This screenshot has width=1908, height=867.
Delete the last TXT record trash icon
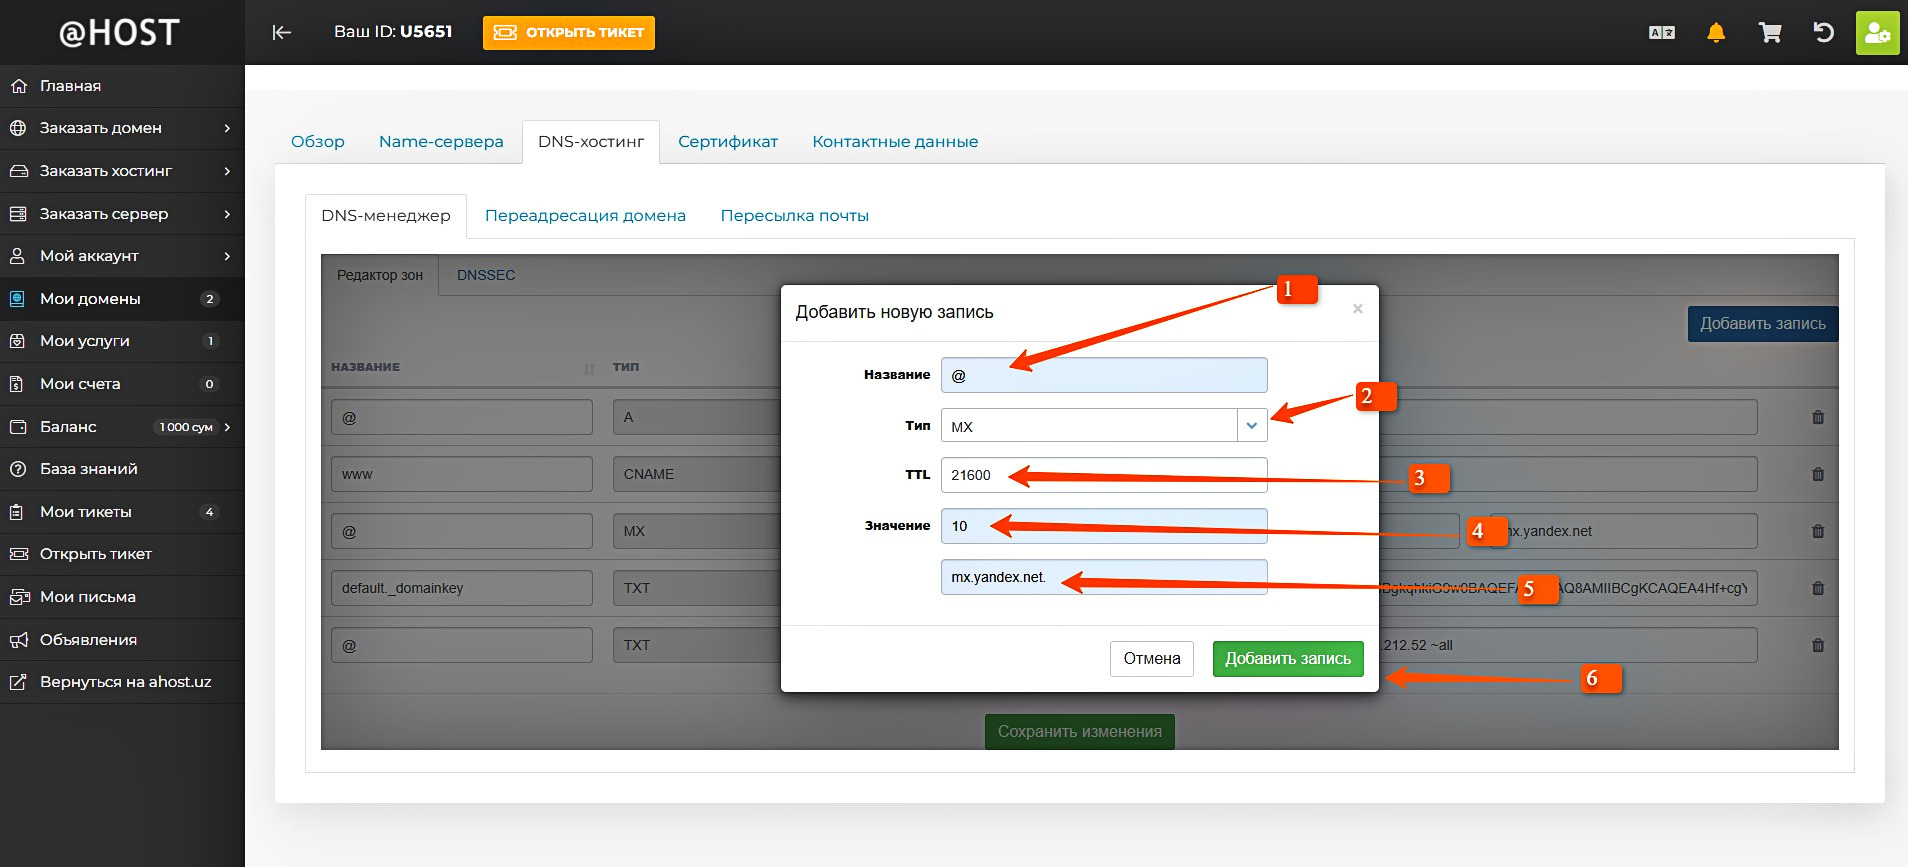tap(1818, 645)
